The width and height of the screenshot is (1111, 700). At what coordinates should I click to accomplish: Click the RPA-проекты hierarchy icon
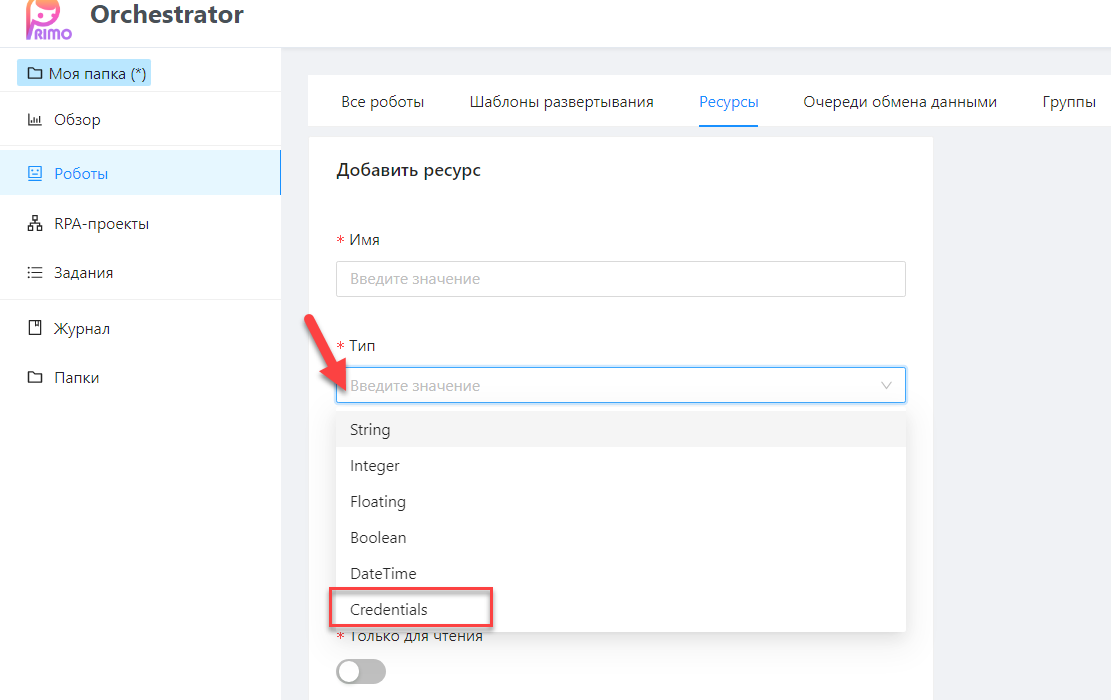(35, 224)
